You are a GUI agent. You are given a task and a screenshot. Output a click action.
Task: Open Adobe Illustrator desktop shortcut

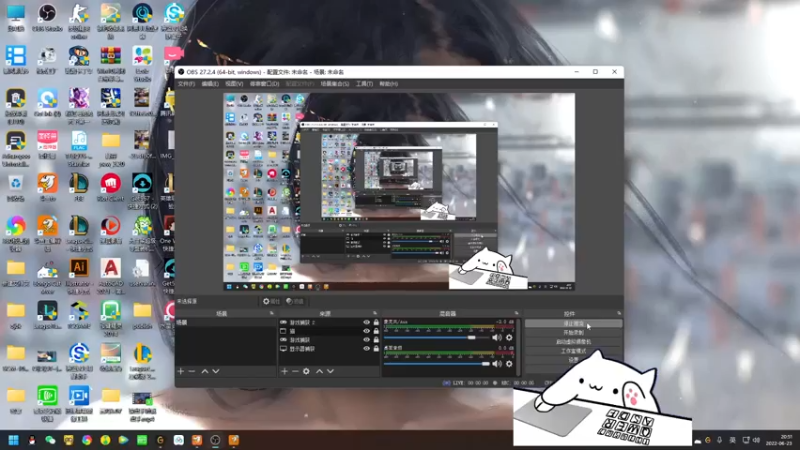click(x=79, y=276)
